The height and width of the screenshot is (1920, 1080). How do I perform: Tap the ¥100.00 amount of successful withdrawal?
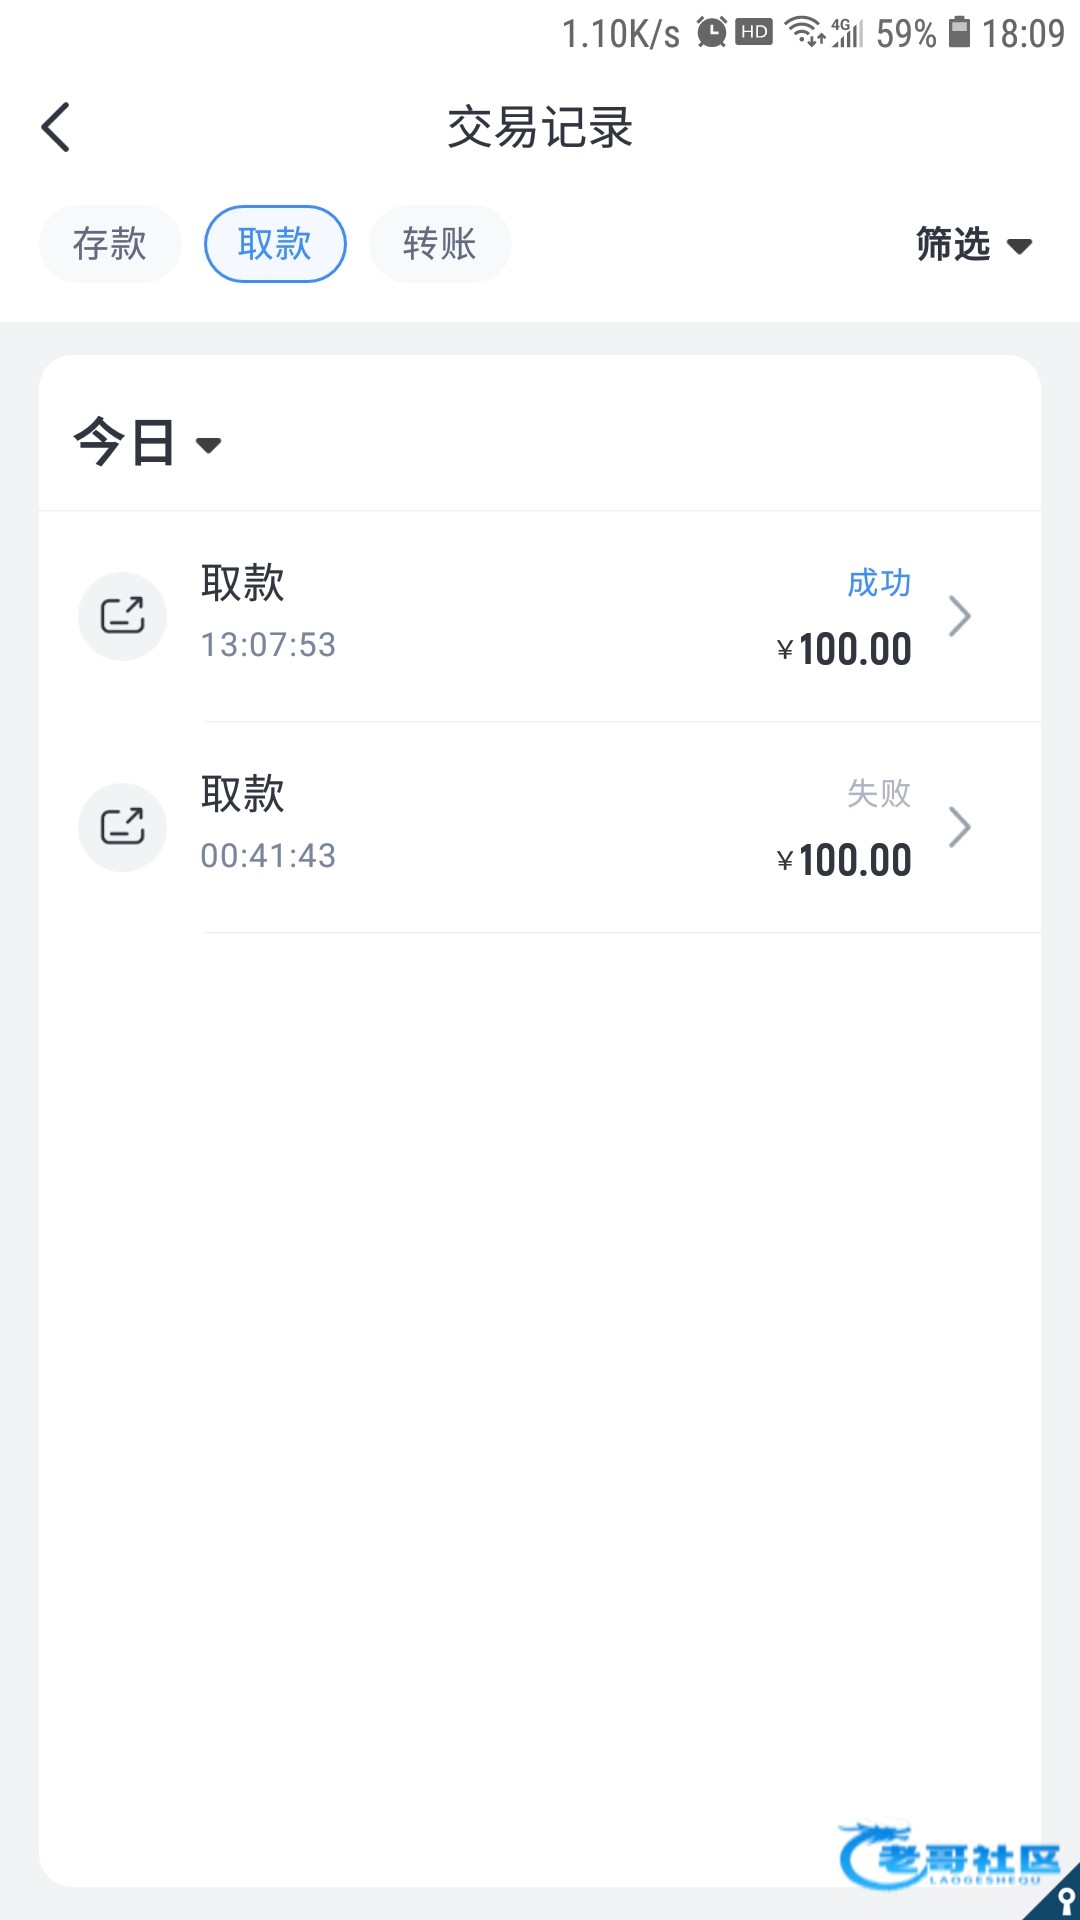844,650
